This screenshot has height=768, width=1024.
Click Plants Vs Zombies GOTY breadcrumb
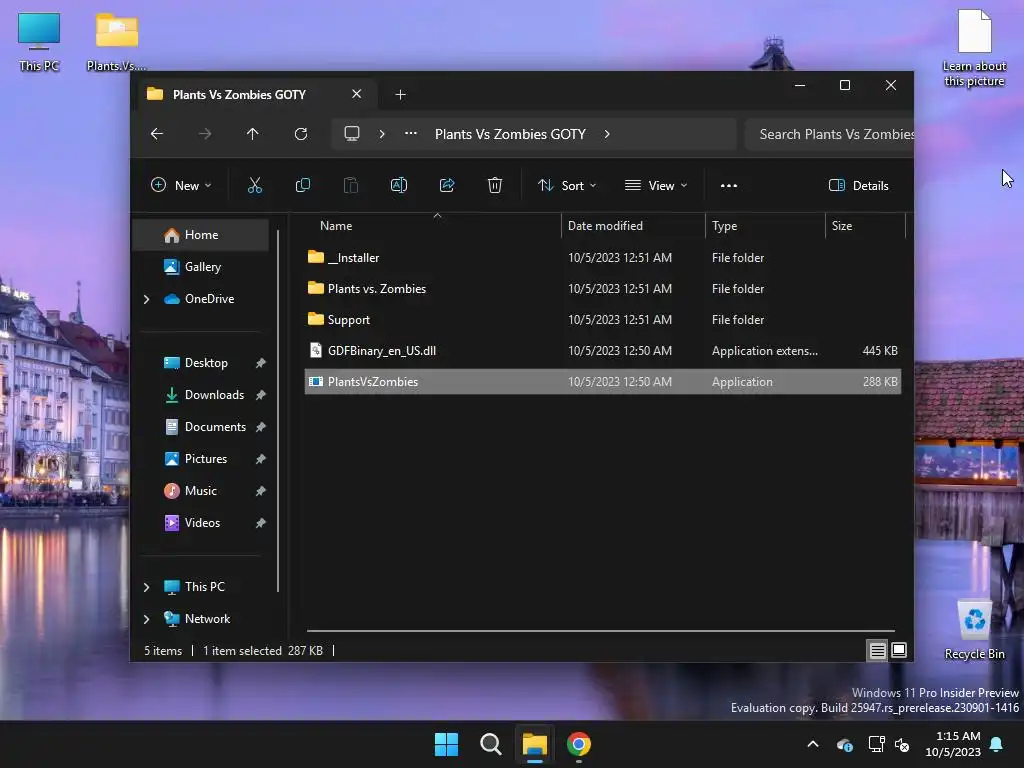click(510, 134)
